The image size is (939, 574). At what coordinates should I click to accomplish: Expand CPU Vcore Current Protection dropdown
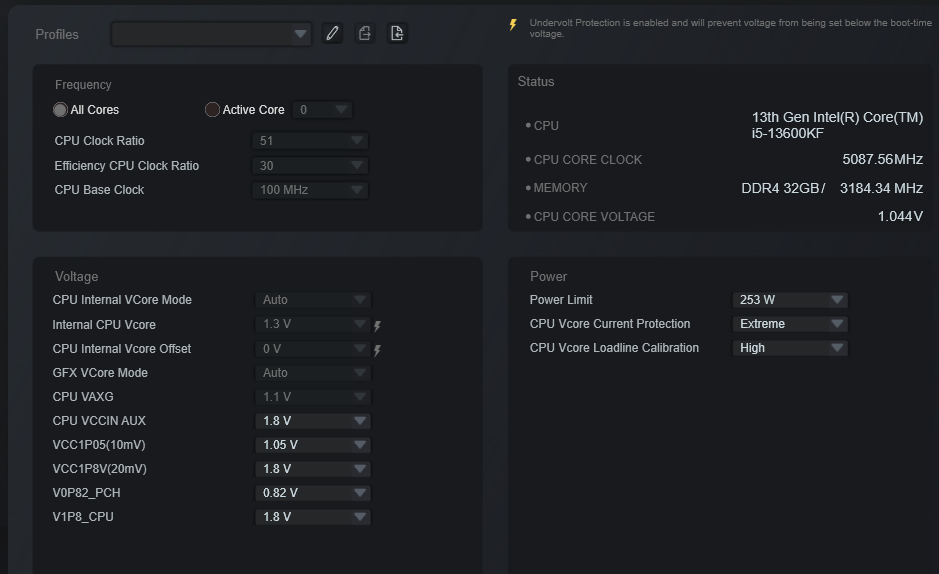tap(790, 324)
